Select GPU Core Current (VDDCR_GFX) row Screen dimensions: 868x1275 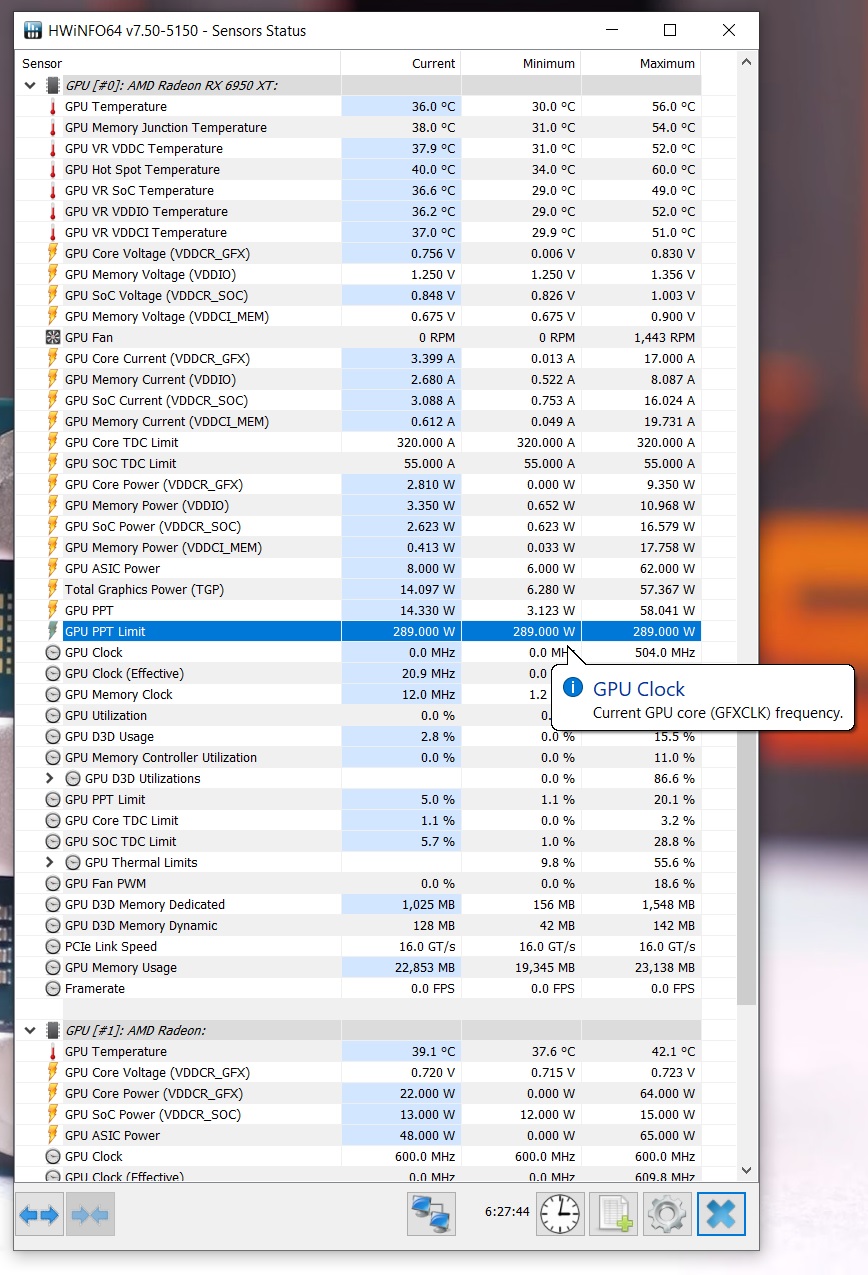(x=358, y=358)
